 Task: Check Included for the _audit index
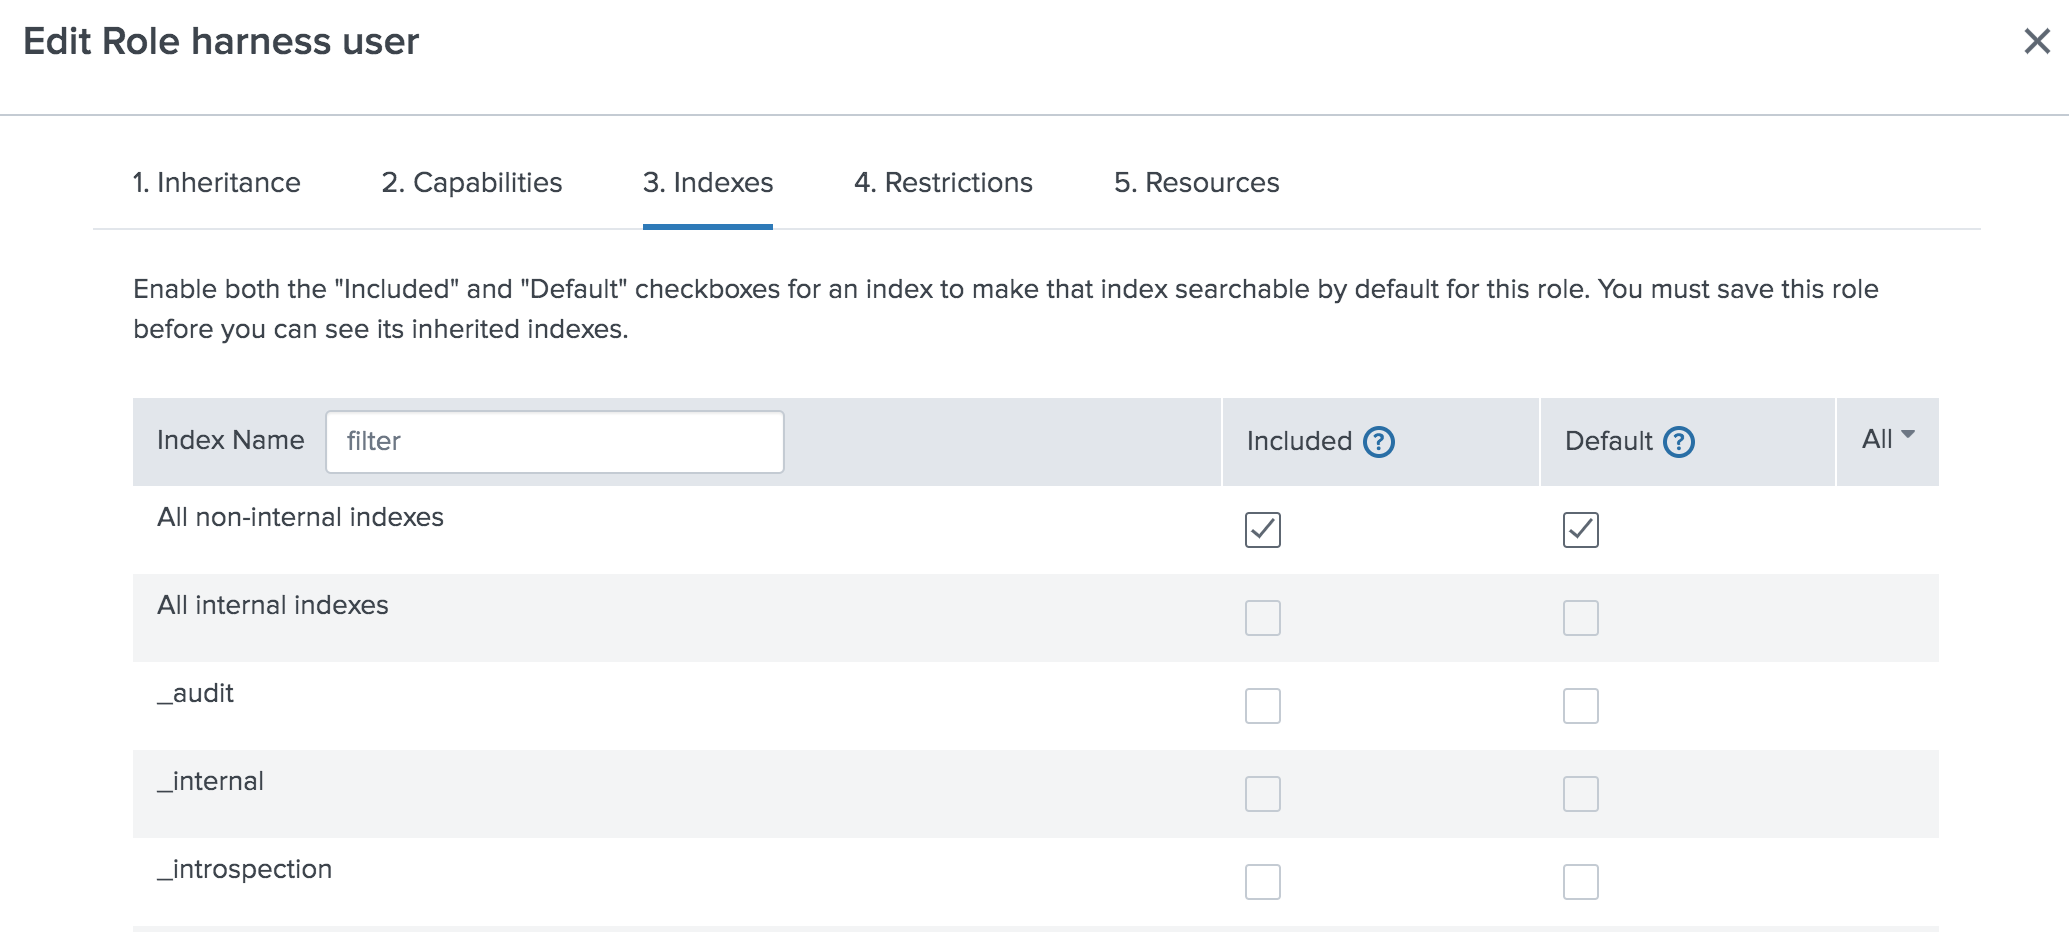(1262, 705)
